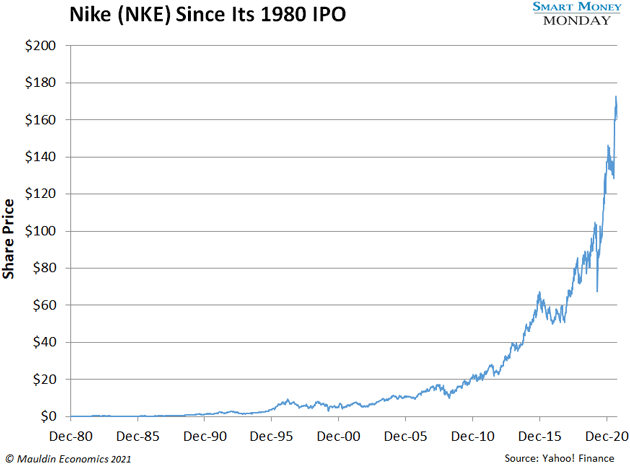Select the $60 y-axis label

tap(44, 305)
